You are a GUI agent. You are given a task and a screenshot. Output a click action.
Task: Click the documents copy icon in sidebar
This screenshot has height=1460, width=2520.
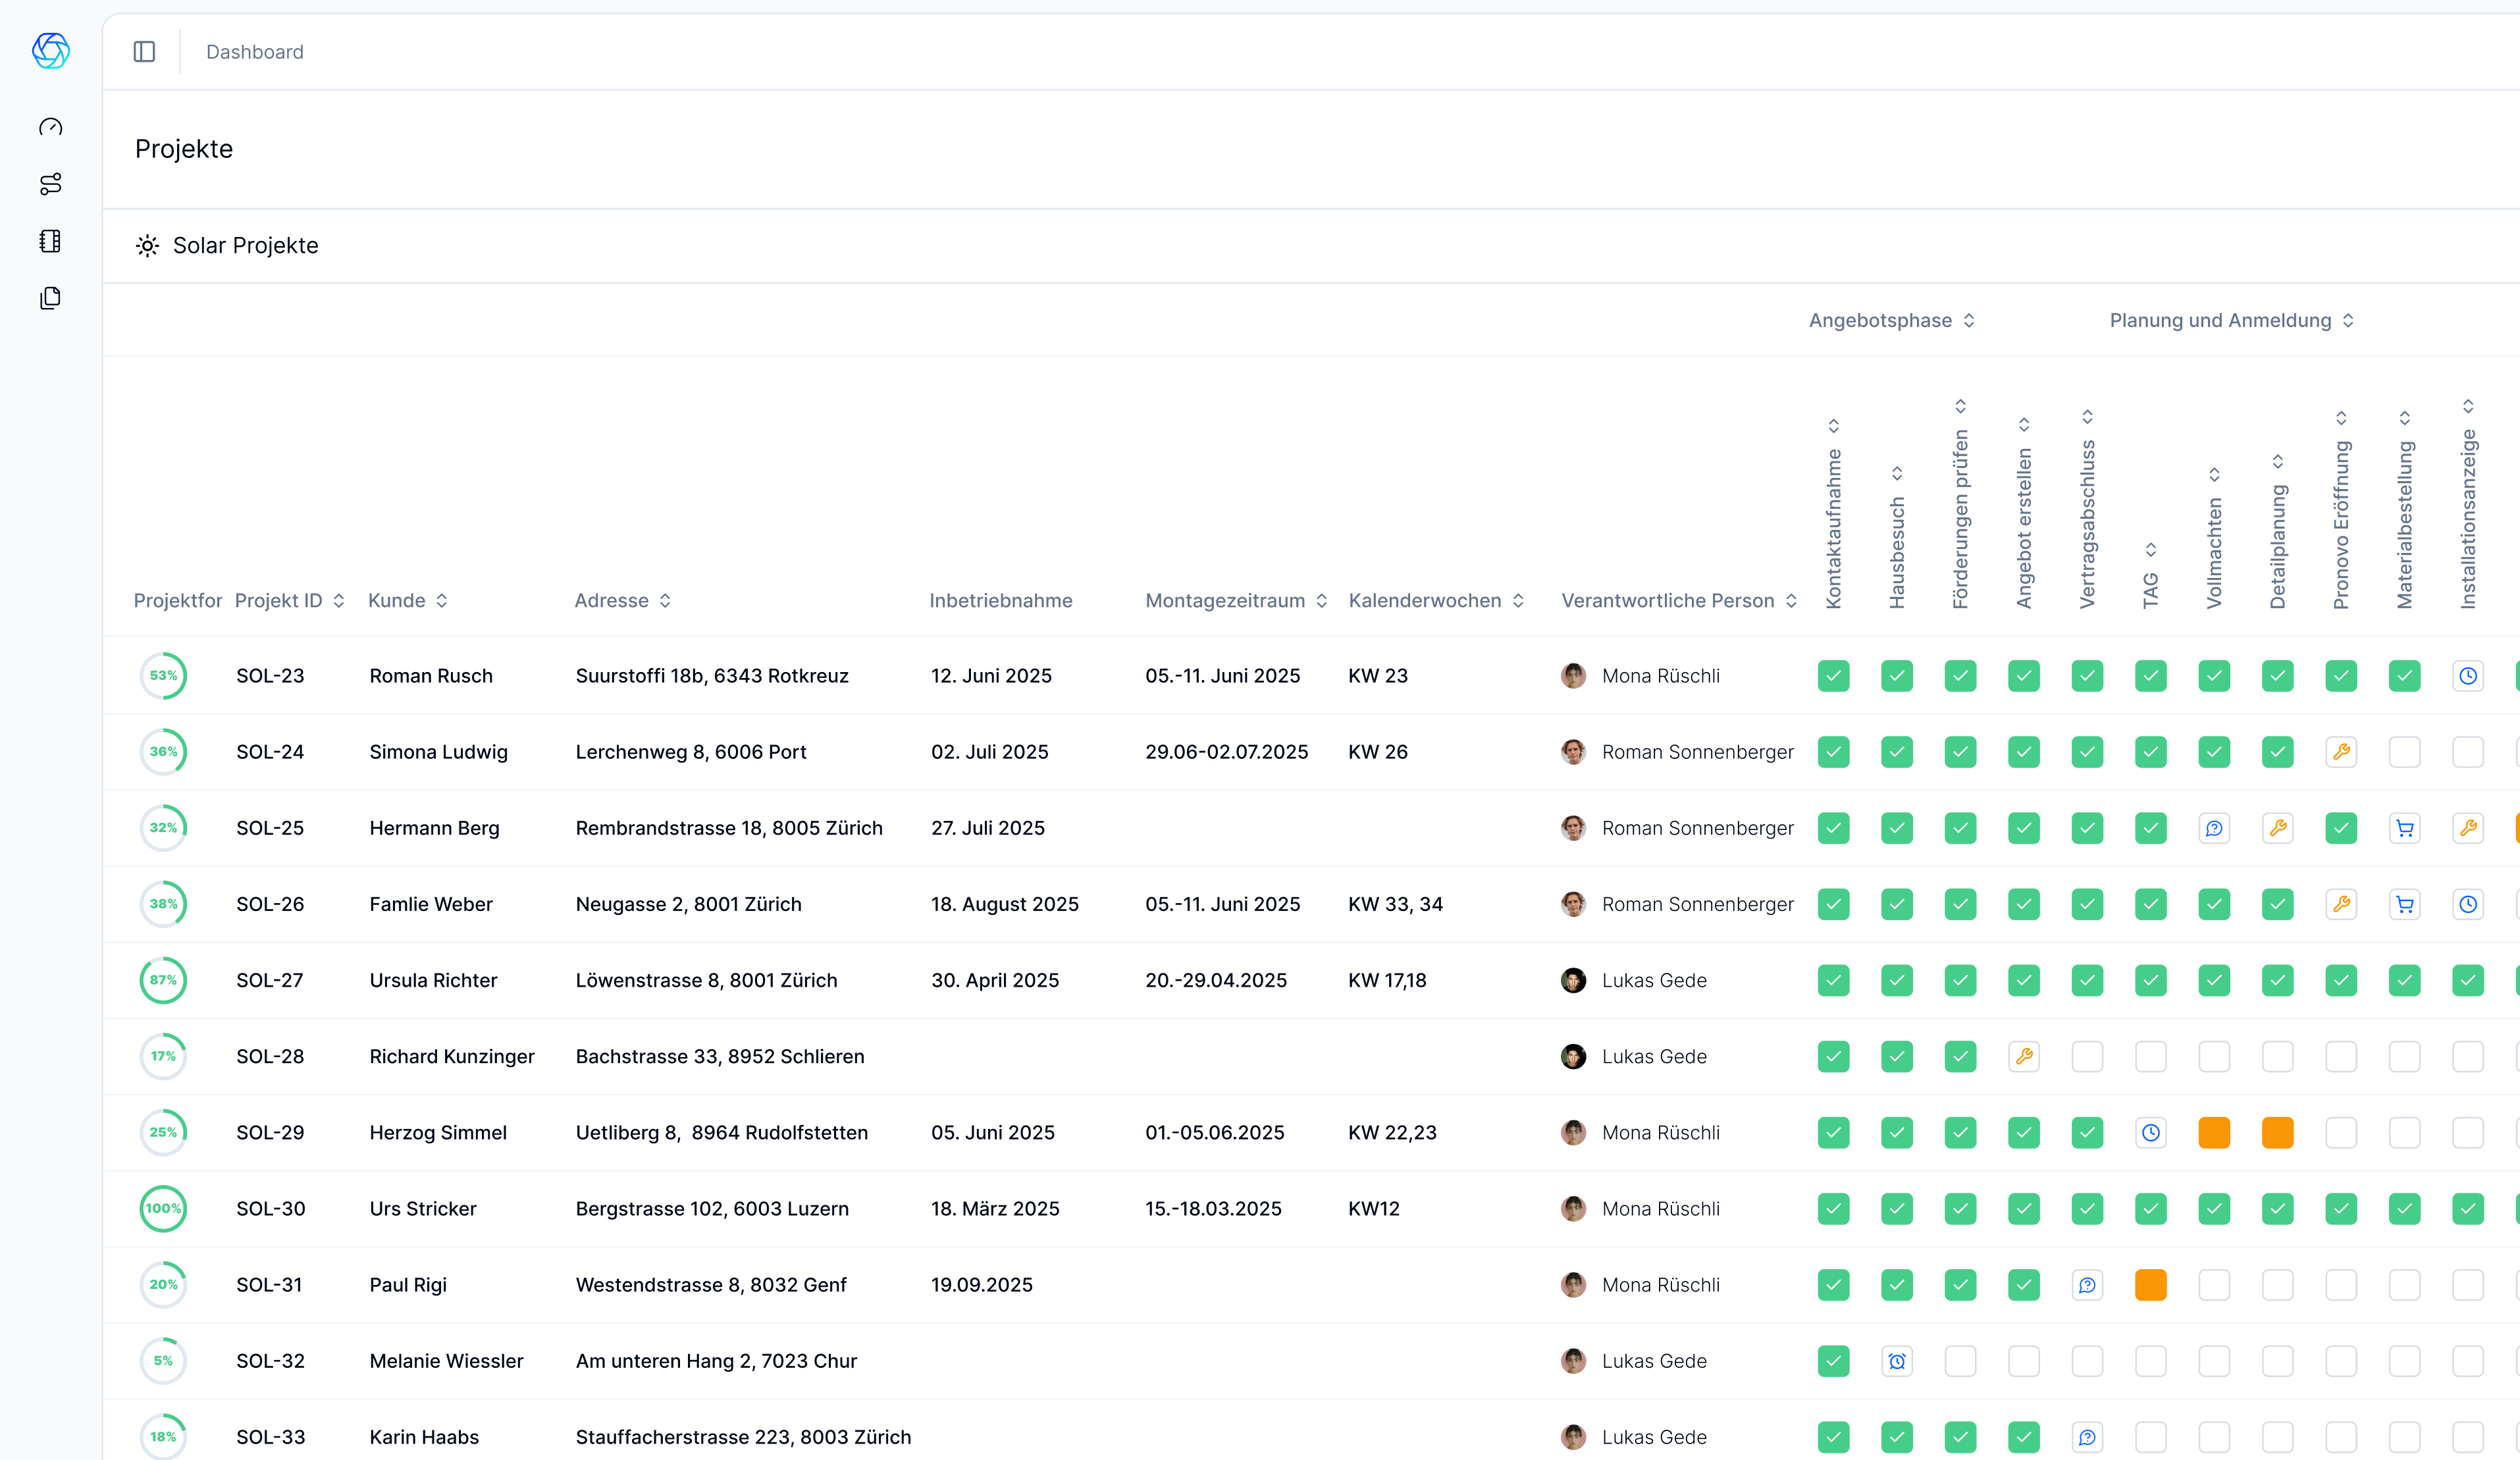click(x=50, y=298)
